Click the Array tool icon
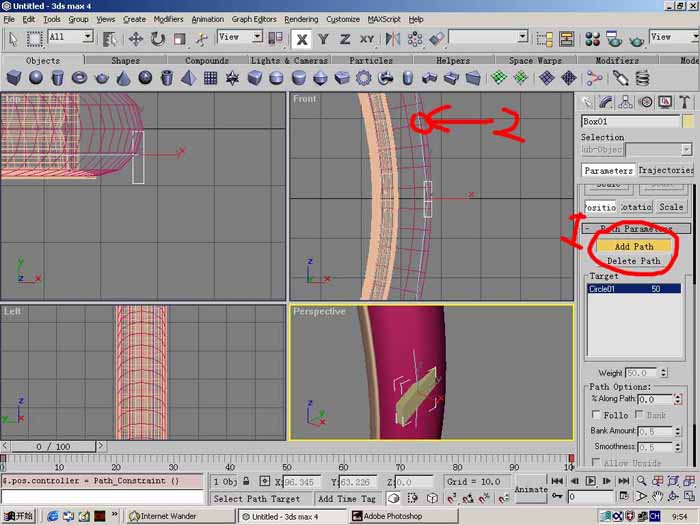This screenshot has width=700, height=525. [x=415, y=39]
